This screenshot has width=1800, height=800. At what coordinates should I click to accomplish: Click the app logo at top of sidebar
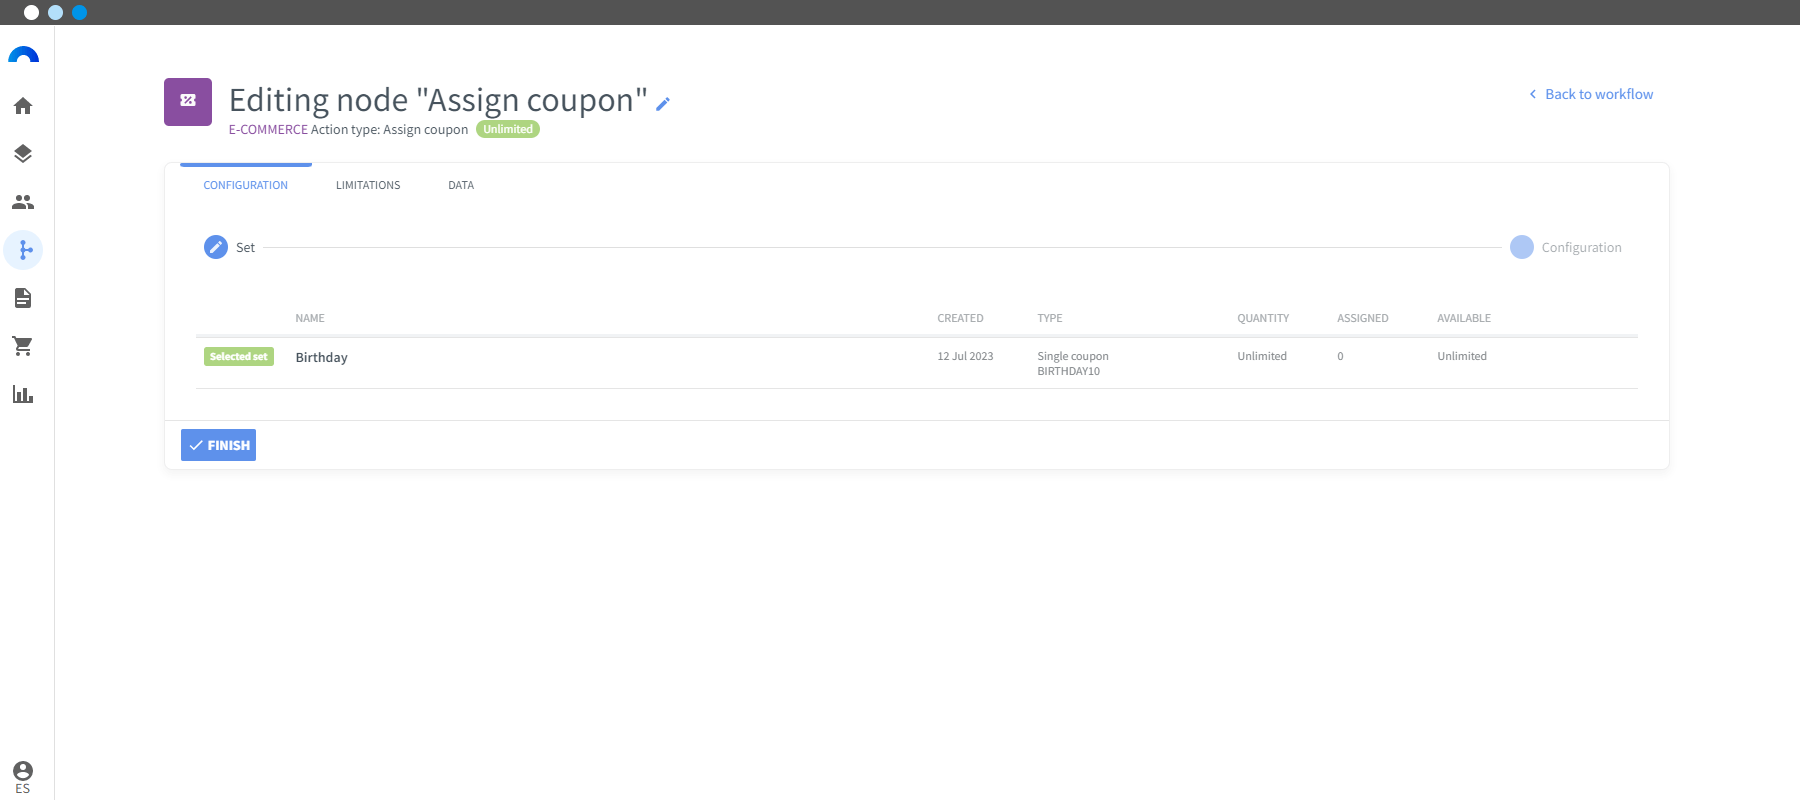[23, 56]
